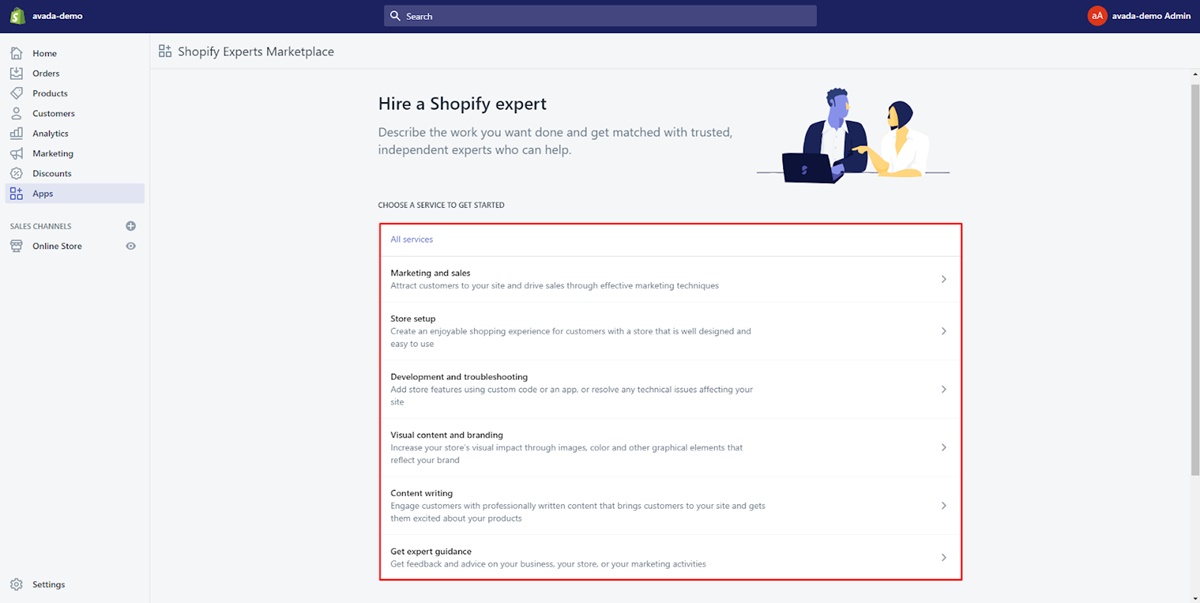Expand Development and troubleshooting chevron
1200x603 pixels.
coord(944,389)
